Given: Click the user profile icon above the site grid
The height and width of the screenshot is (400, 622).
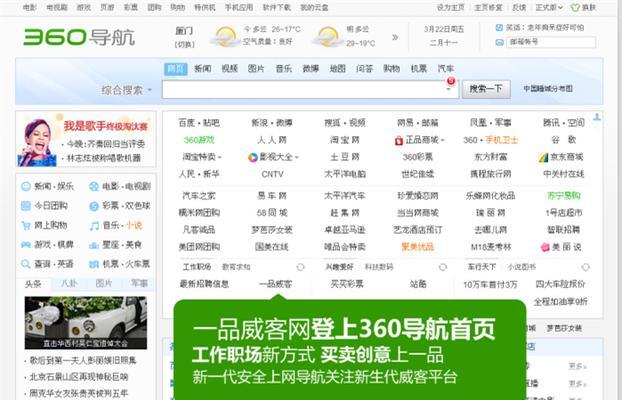Looking at the screenshot, I should tap(597, 117).
